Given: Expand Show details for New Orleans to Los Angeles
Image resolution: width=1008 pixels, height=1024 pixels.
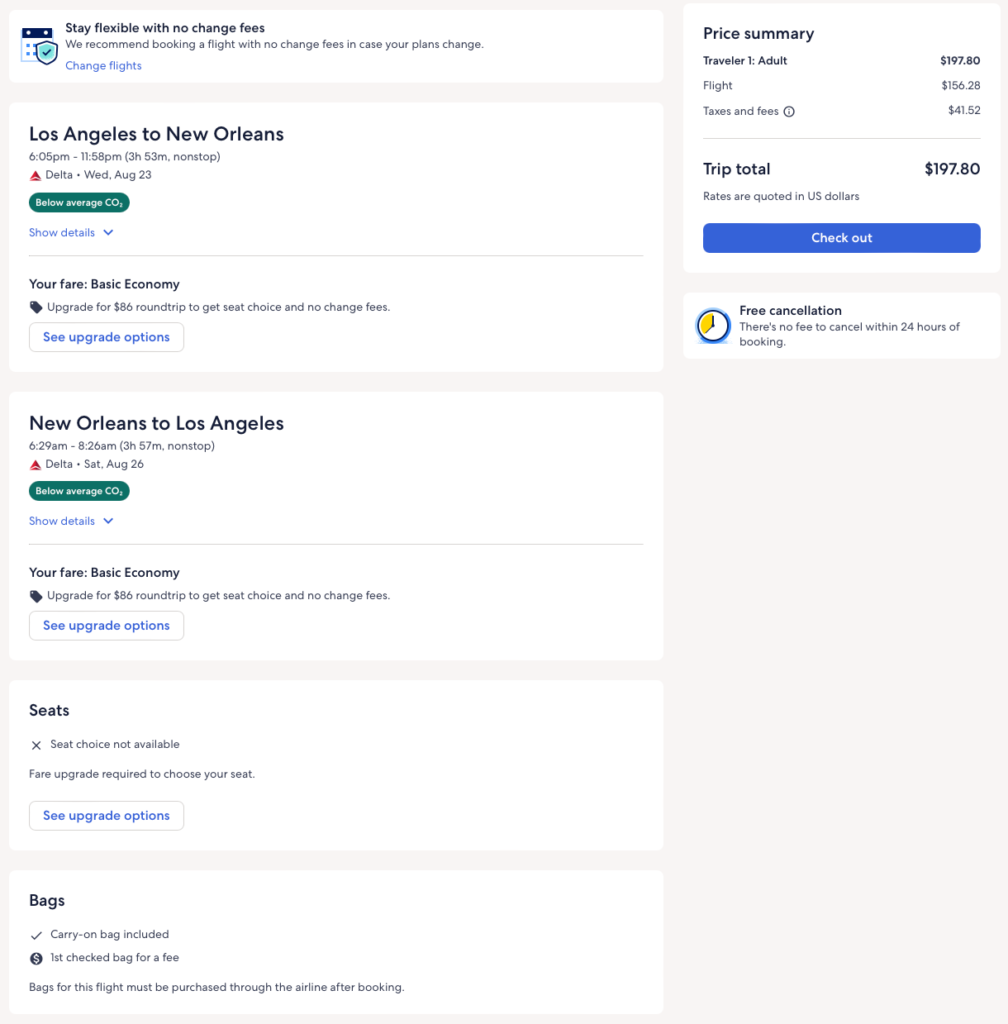Looking at the screenshot, I should click(x=62, y=521).
